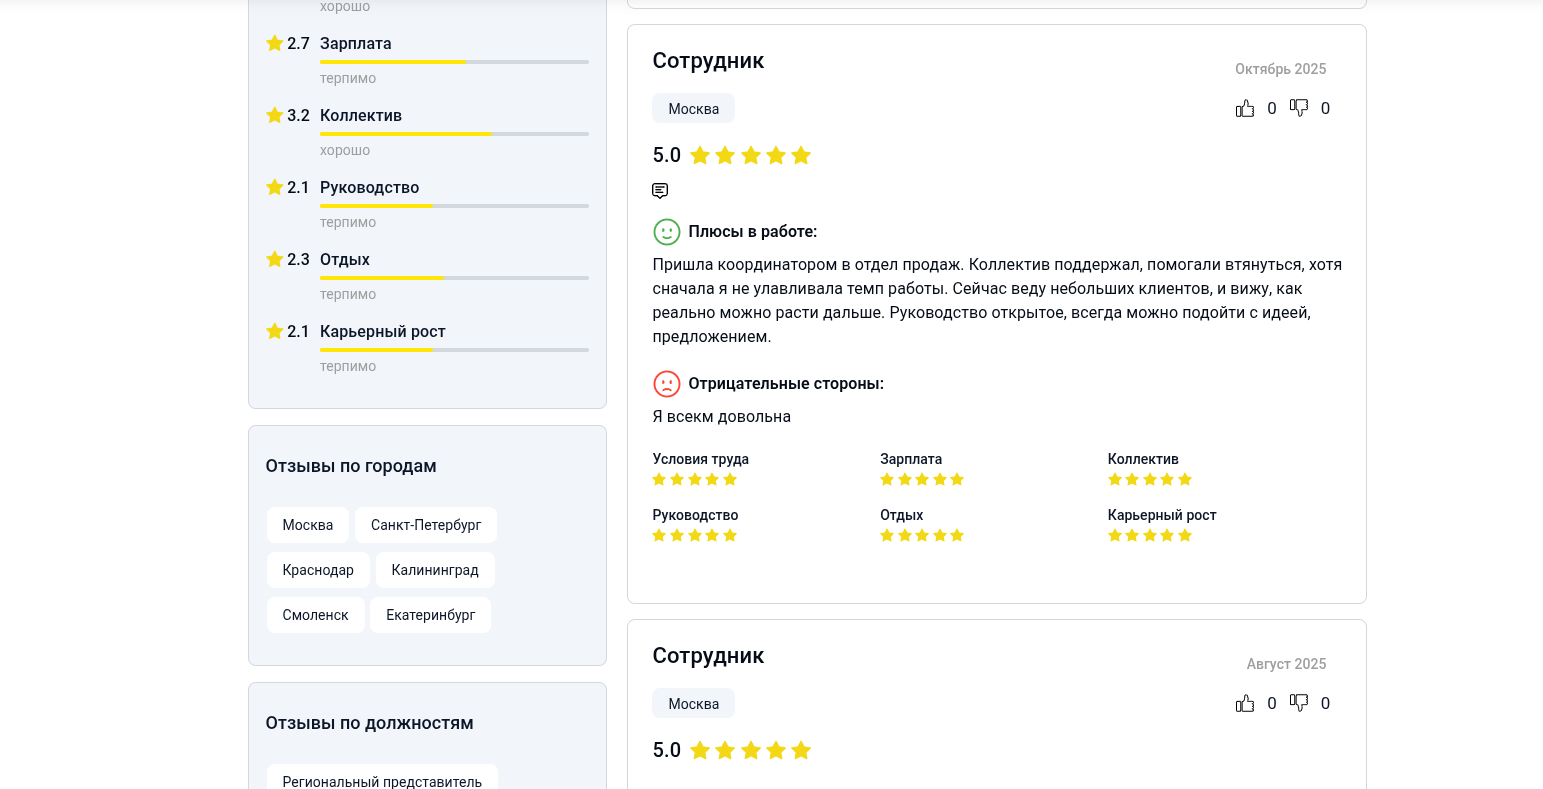Click the green smiley next to Плюсы в работе
The height and width of the screenshot is (789, 1543).
667,232
